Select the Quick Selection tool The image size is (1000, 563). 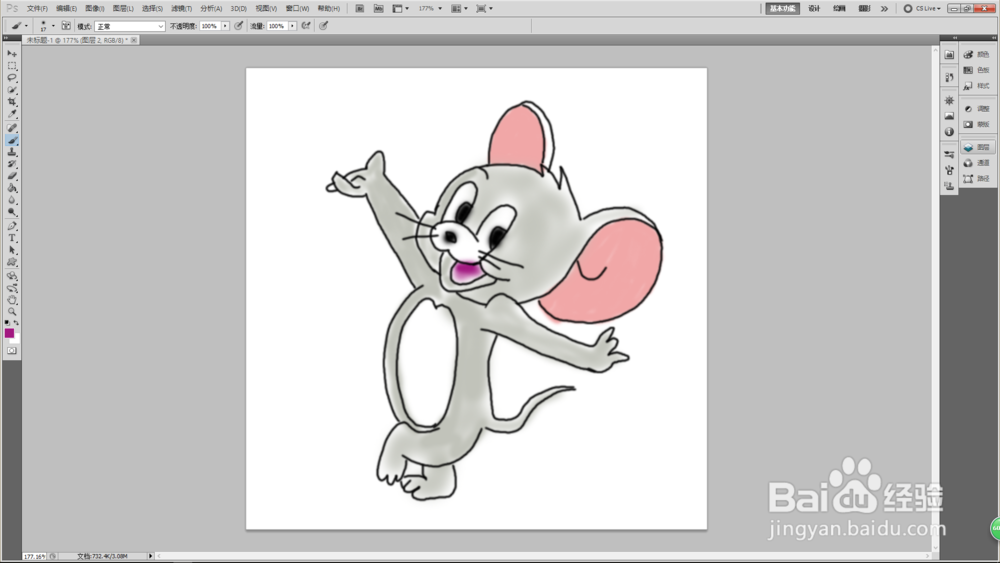coord(11,90)
